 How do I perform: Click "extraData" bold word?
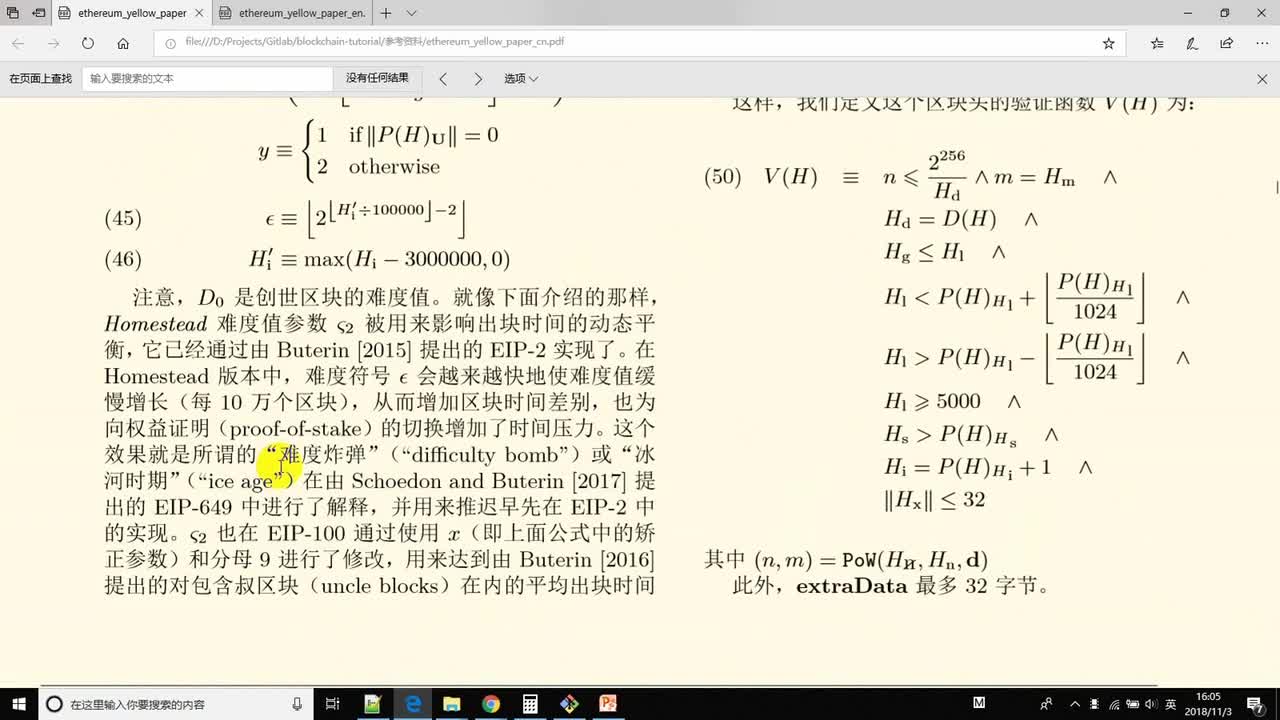click(851, 586)
